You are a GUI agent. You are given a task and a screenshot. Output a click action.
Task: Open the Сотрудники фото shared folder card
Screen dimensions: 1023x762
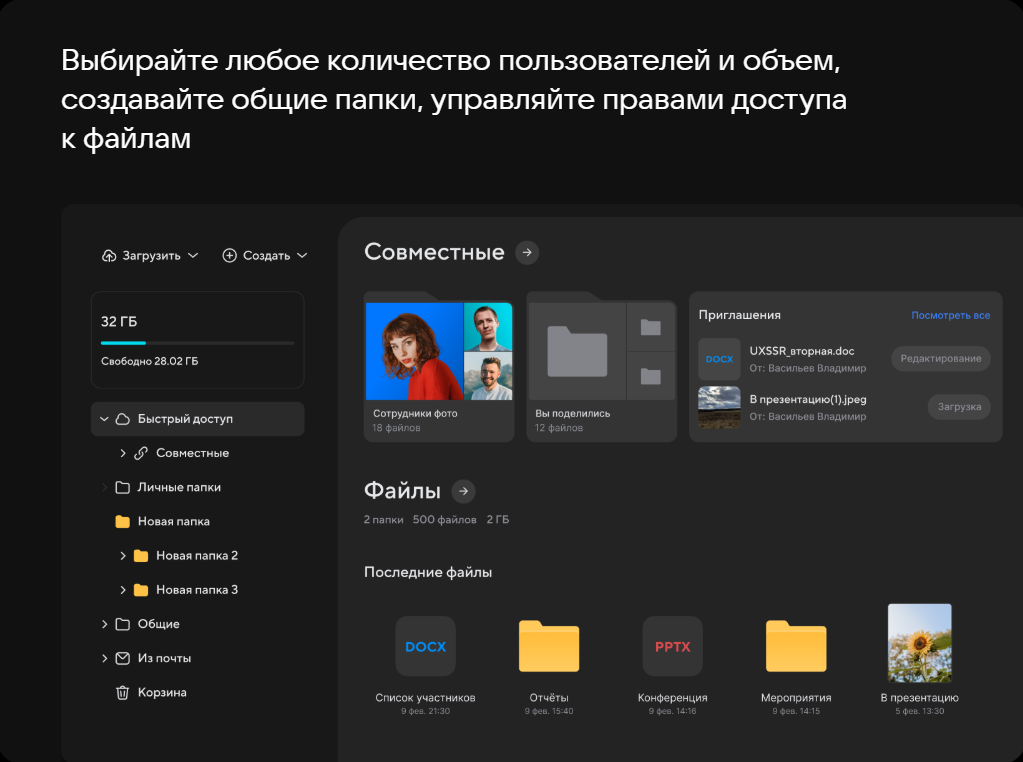tap(439, 367)
